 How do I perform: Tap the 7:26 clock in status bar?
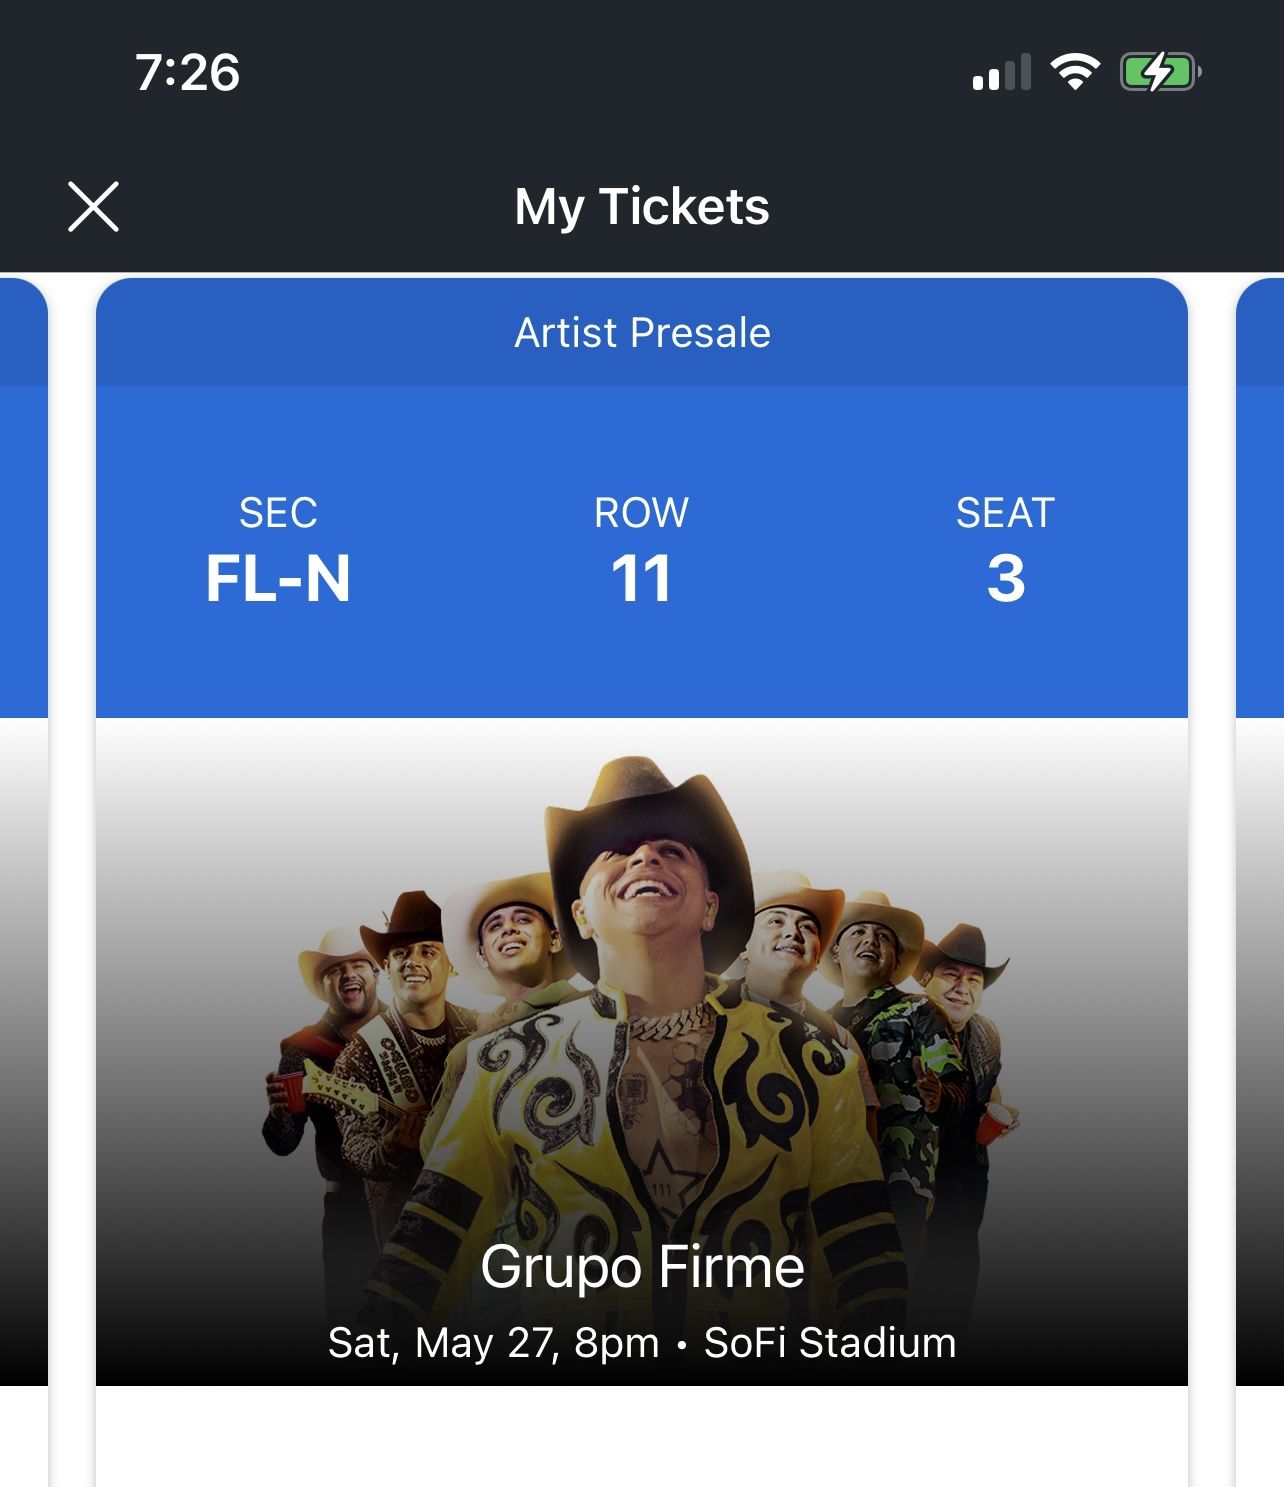tap(188, 73)
